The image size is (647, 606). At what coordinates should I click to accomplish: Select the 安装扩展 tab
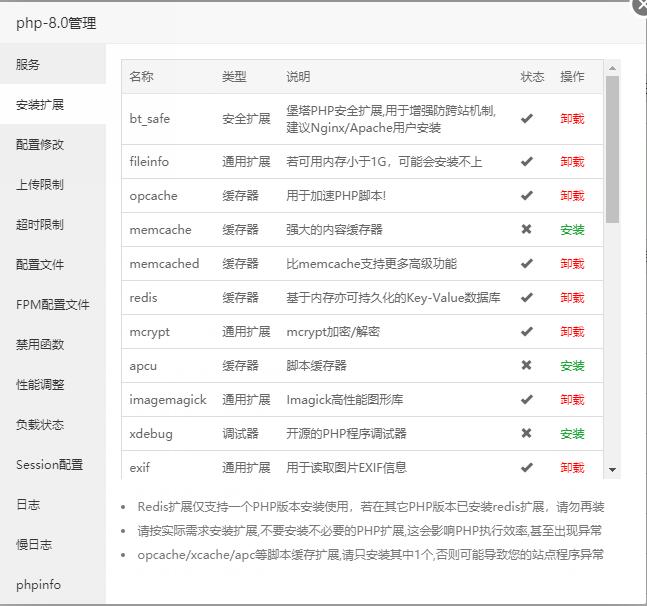point(53,104)
